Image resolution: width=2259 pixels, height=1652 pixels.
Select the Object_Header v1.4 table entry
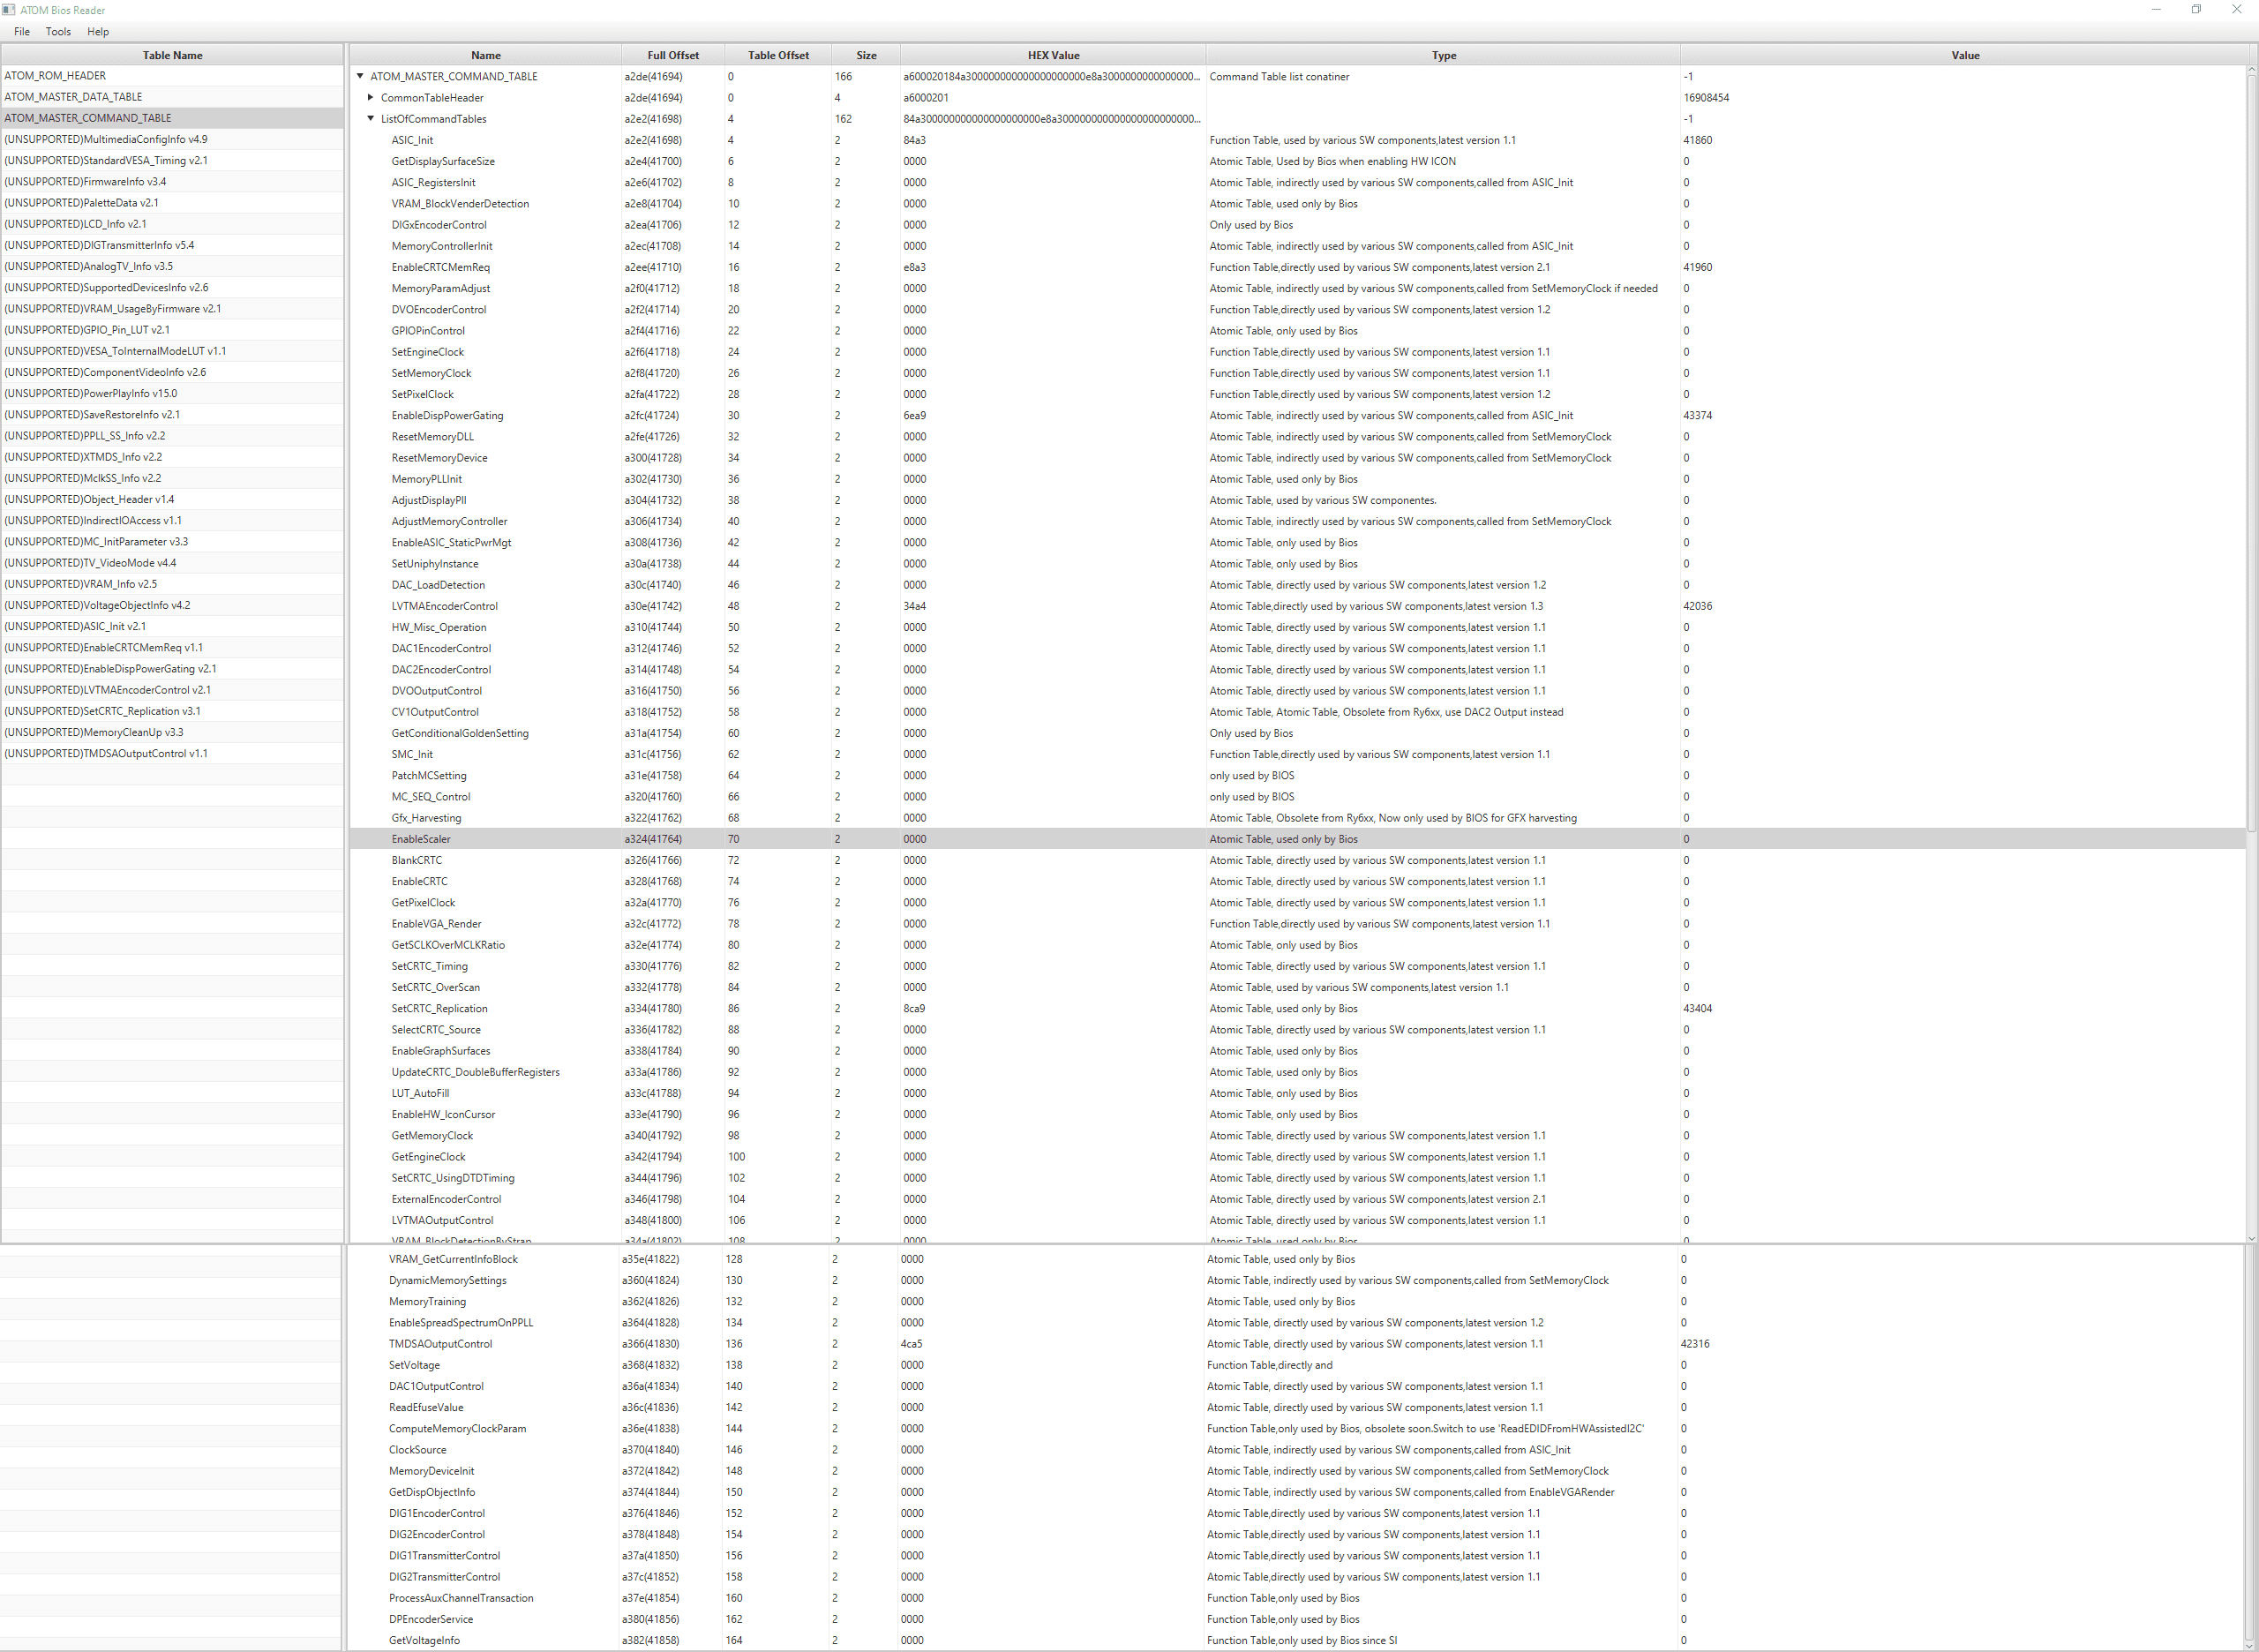[172, 499]
